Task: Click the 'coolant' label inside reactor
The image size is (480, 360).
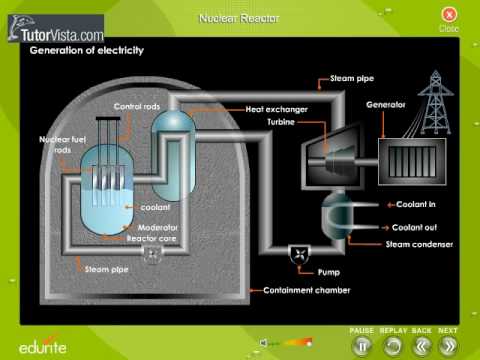Action: (155, 207)
